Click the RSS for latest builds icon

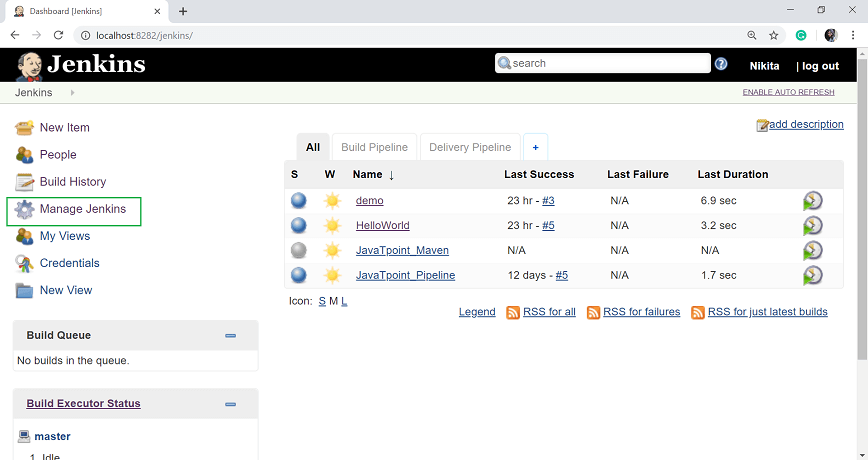click(x=698, y=313)
